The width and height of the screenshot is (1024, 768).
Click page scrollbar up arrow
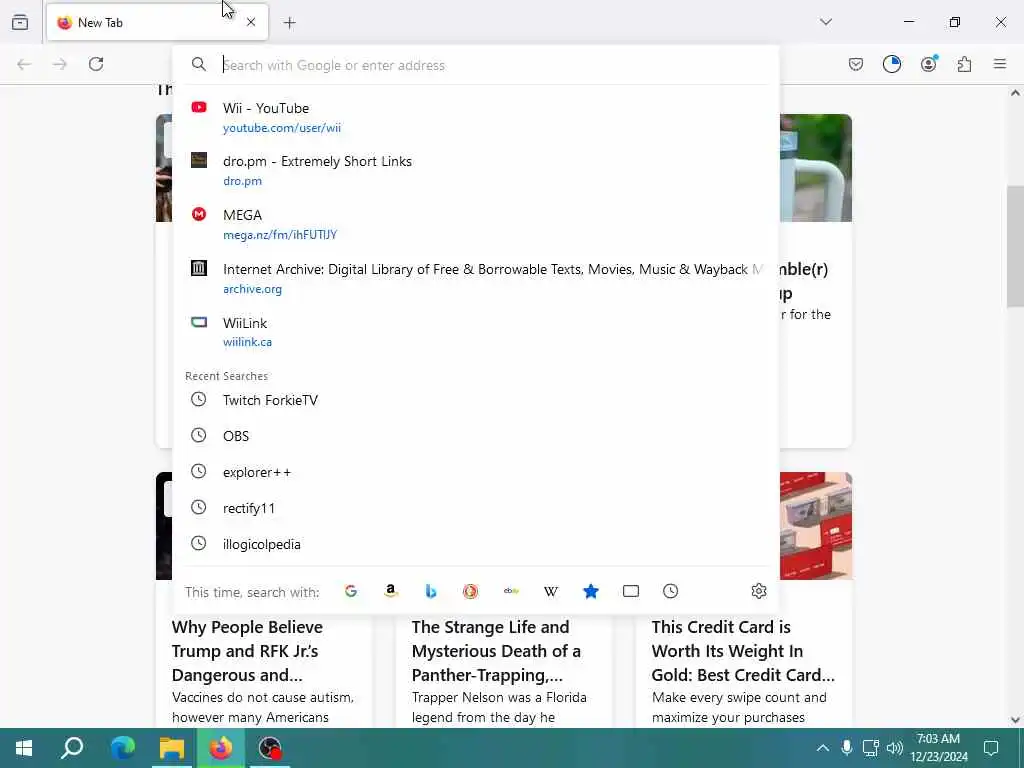(1015, 93)
